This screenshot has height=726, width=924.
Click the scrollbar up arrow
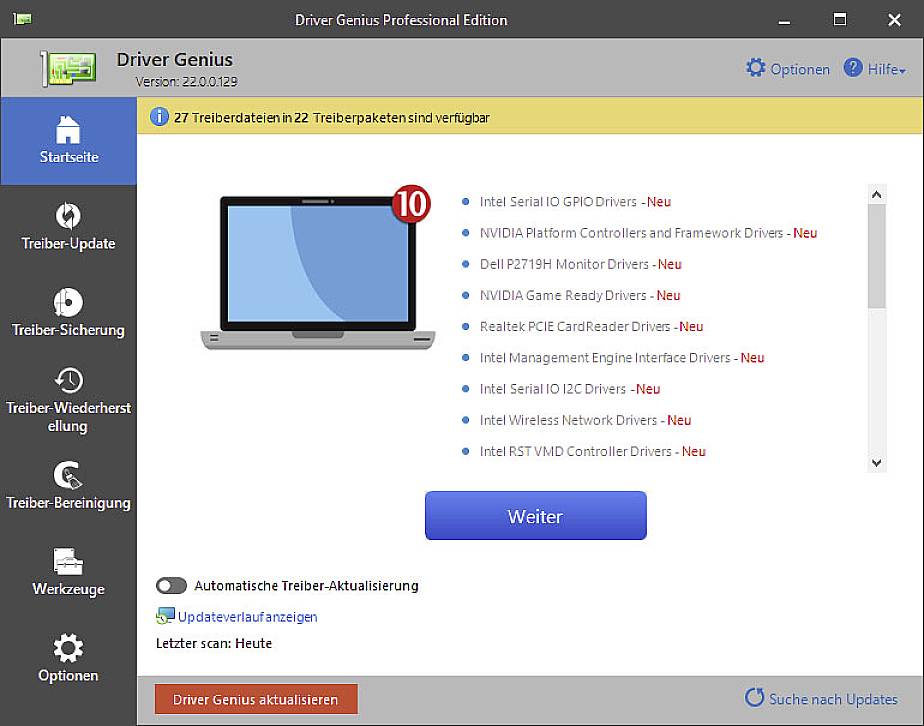[x=877, y=193]
